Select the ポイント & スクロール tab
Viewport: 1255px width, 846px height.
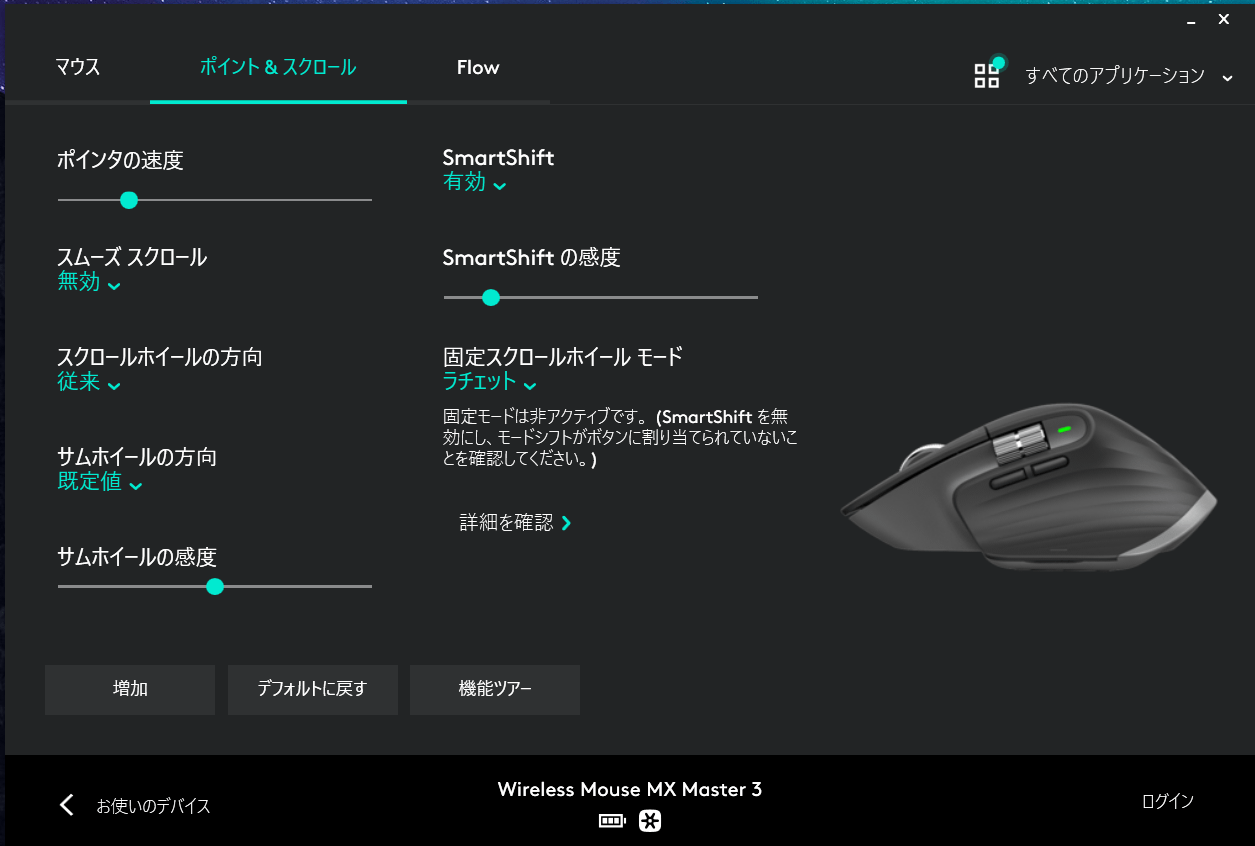(278, 68)
